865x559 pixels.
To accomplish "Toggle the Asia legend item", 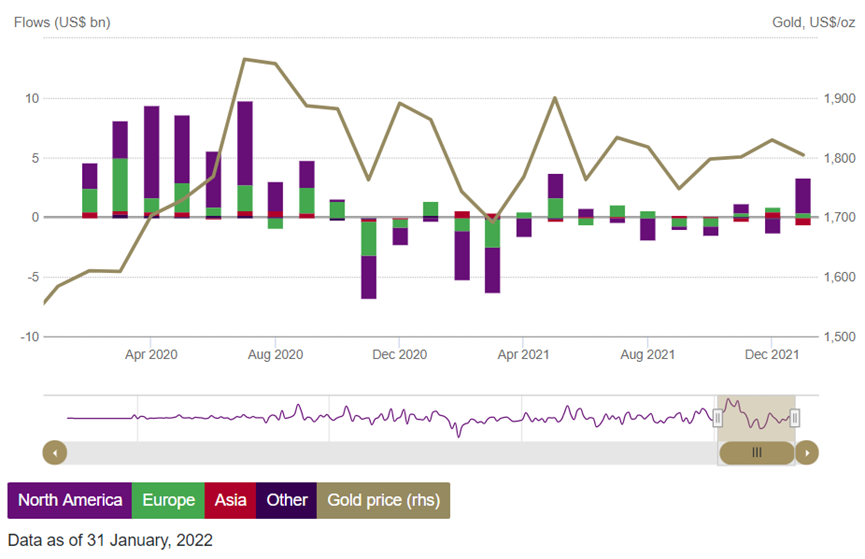I will (x=229, y=500).
